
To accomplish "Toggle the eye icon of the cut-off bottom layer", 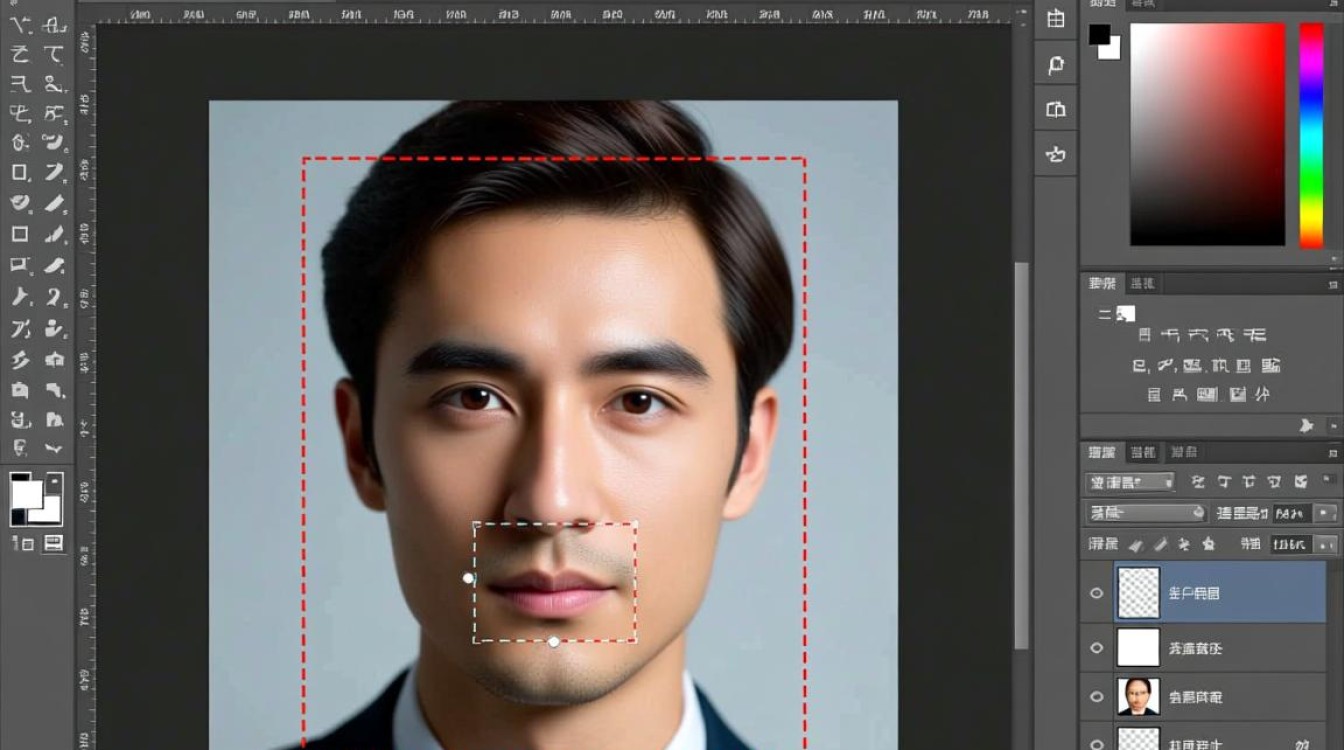I will point(1096,743).
